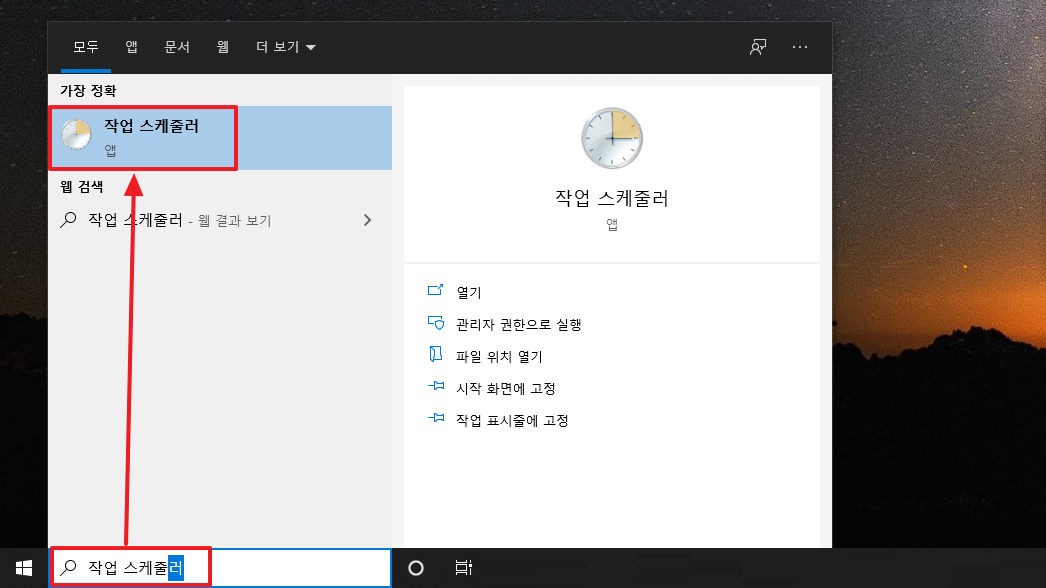Expand the 작업 스케줄러 web results chevron
Image resolution: width=1046 pixels, height=588 pixels.
pos(367,220)
